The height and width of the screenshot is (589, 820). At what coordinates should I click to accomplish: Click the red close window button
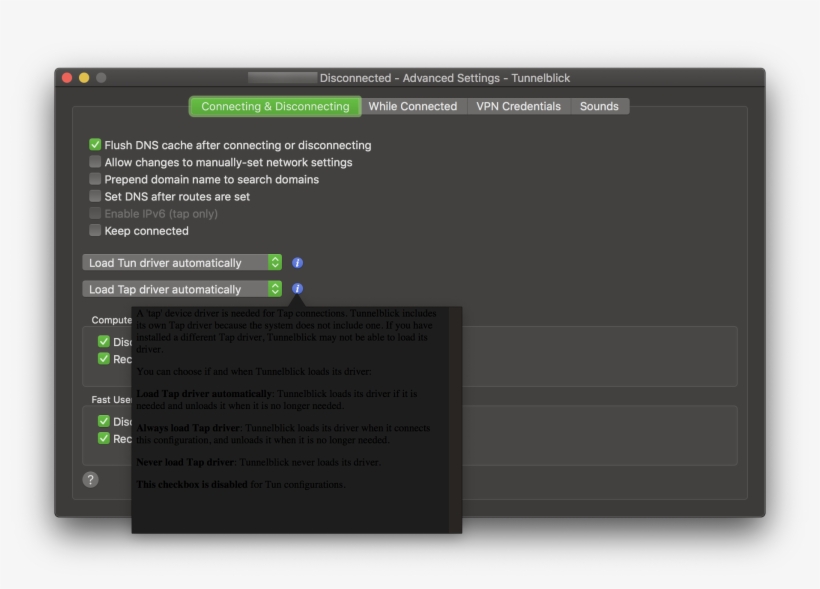coord(67,78)
